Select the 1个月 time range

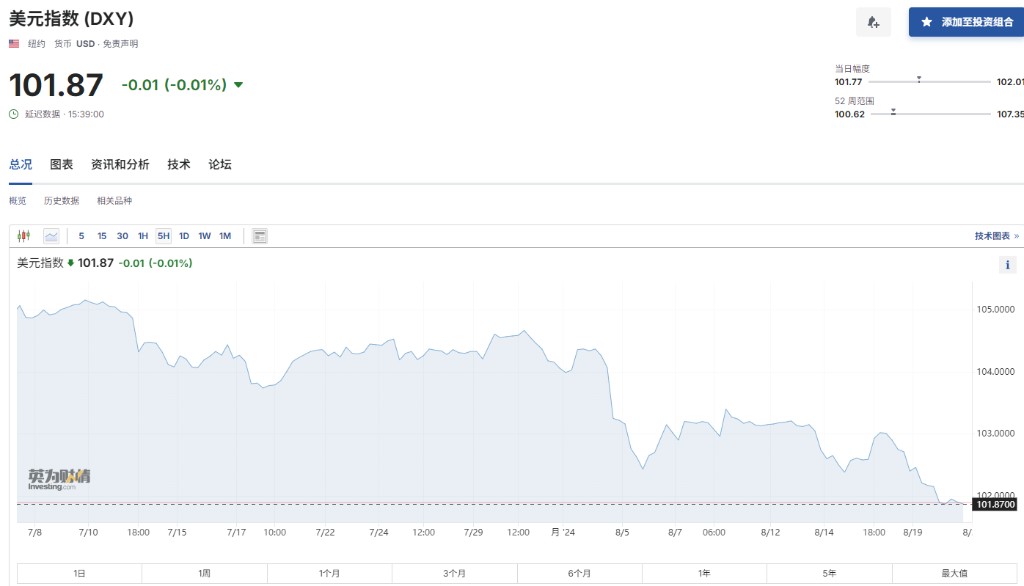(x=330, y=574)
